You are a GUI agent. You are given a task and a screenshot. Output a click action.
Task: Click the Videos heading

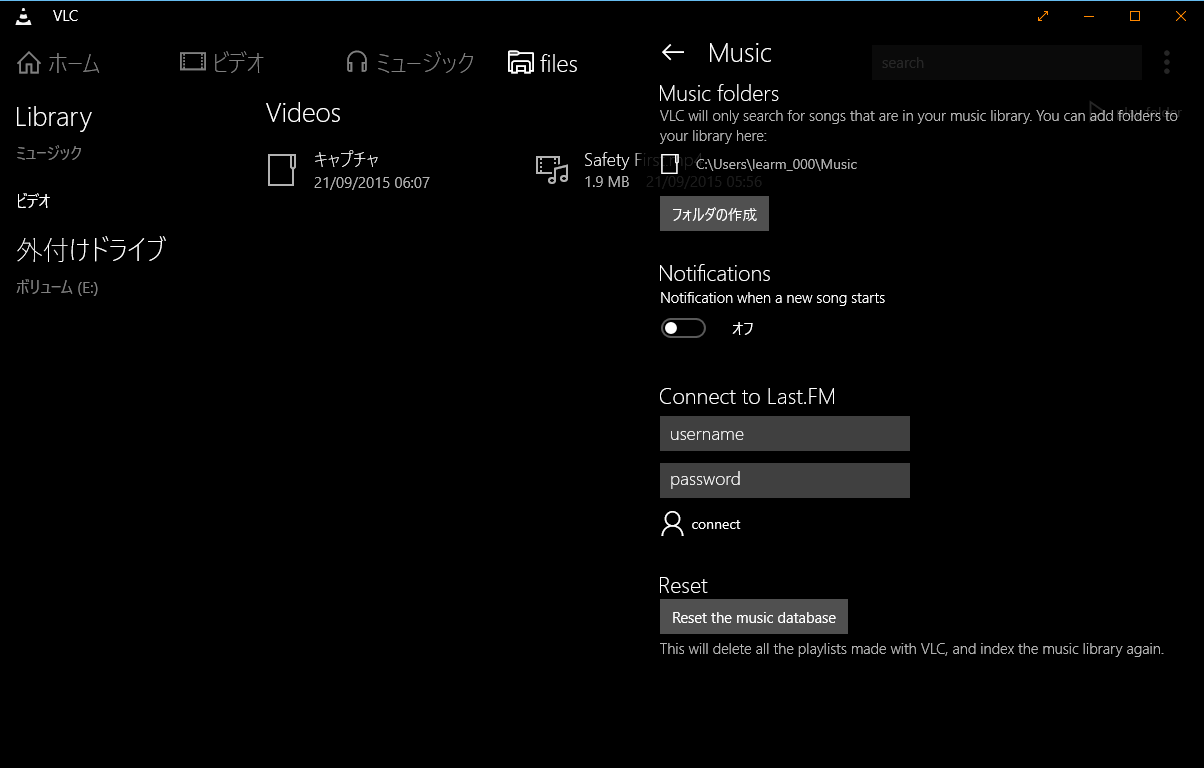pos(304,113)
